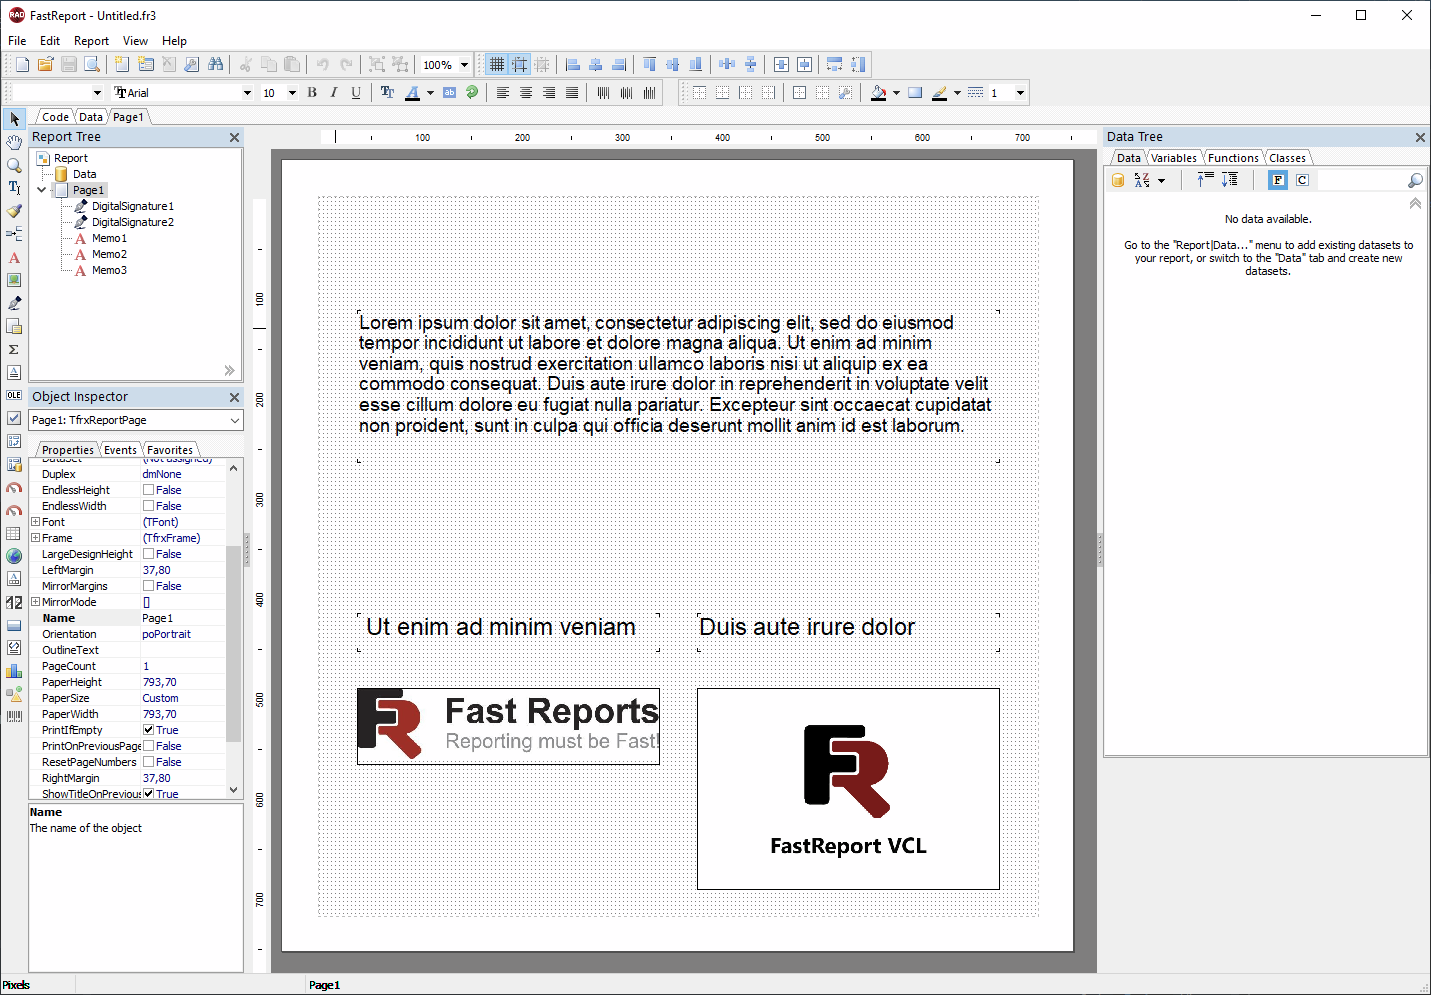This screenshot has width=1431, height=995.
Task: Open the zoom percentage dropdown
Action: click(462, 64)
